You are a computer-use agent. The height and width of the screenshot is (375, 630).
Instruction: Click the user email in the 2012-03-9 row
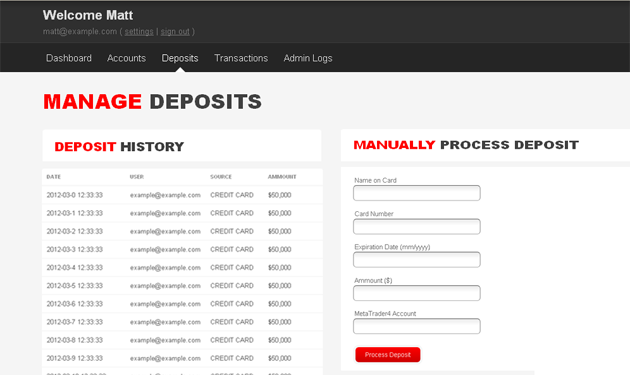tap(165, 358)
